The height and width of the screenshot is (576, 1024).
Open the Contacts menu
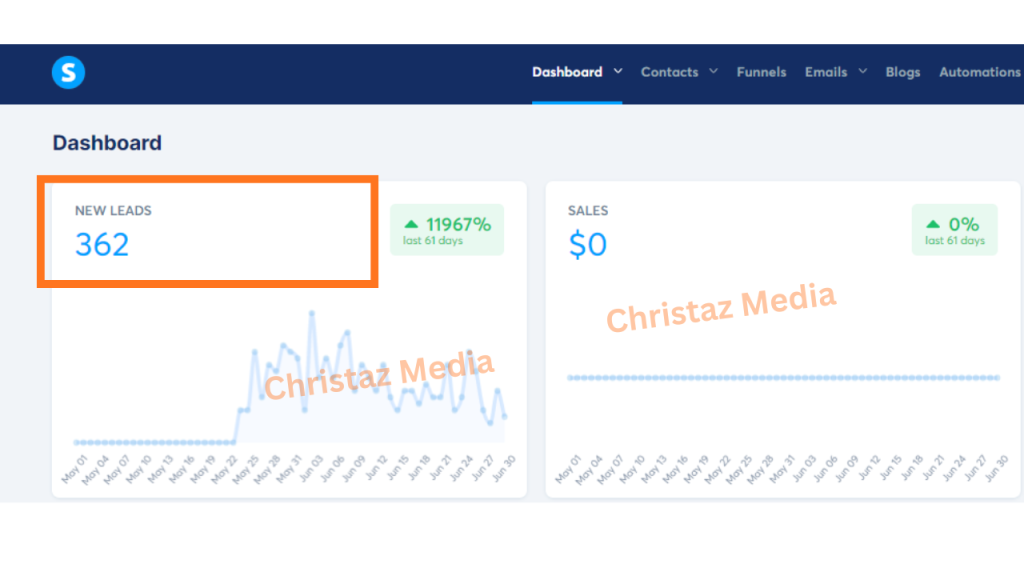[x=669, y=72]
